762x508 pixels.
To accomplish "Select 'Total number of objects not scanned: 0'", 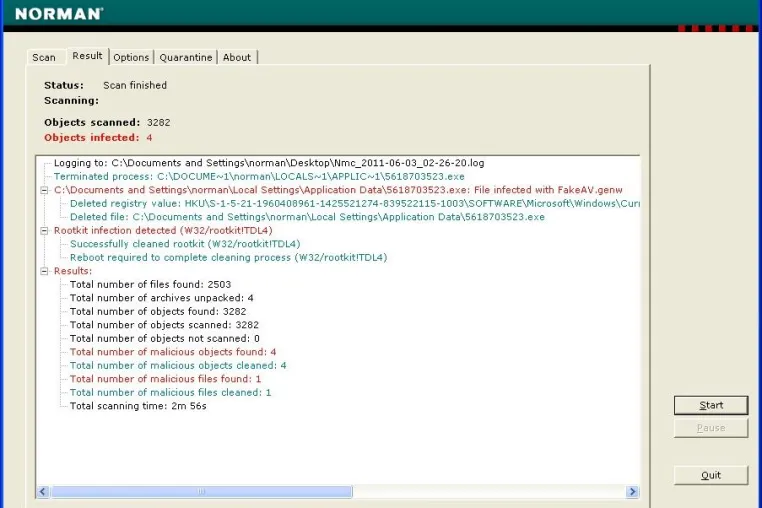I will pyautogui.click(x=165, y=339).
